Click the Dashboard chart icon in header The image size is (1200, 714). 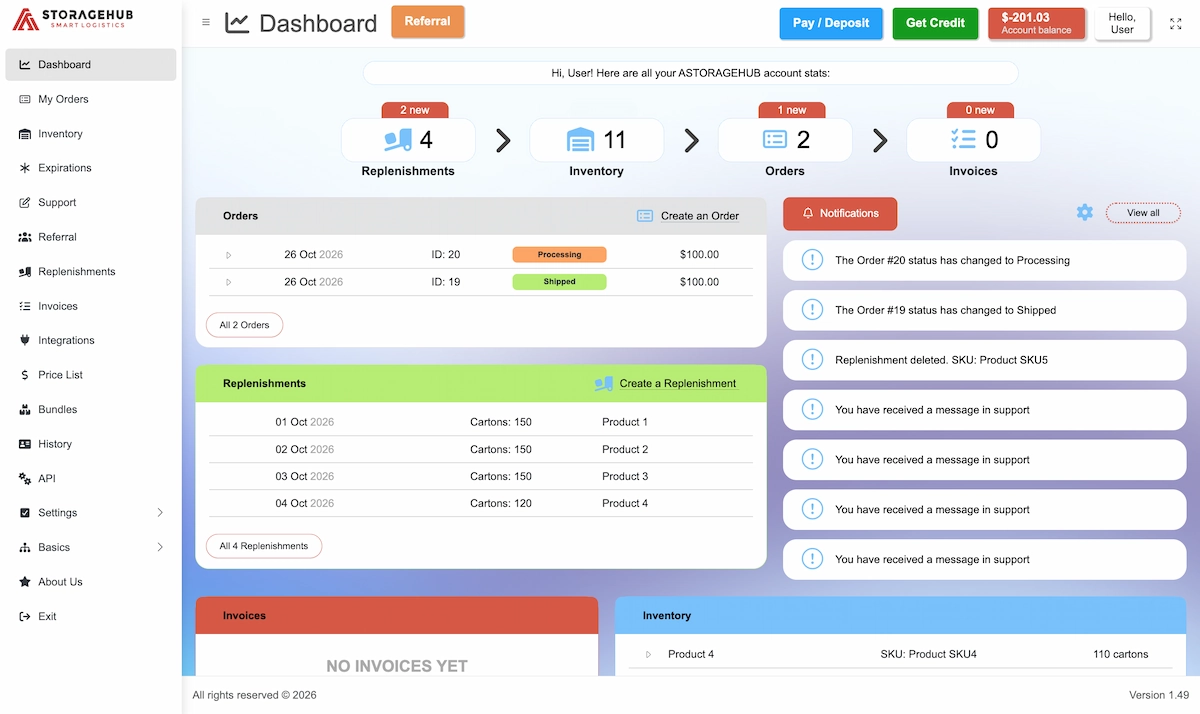coord(237,22)
